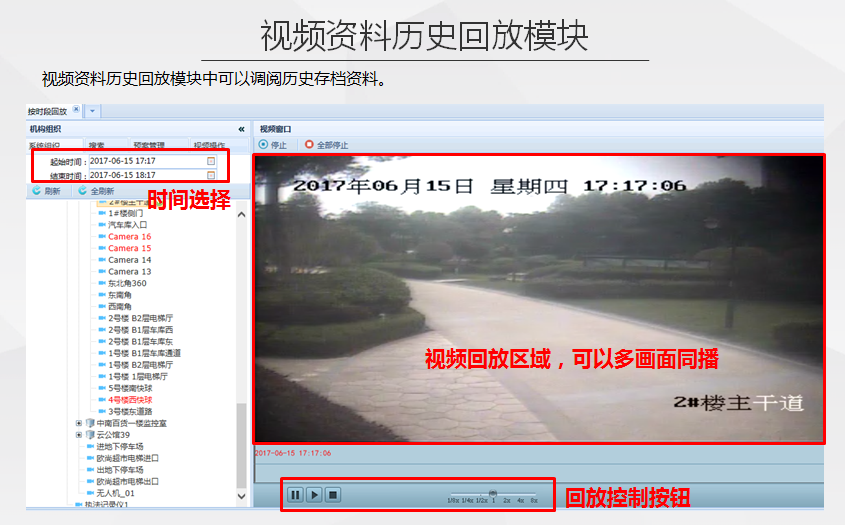The width and height of the screenshot is (845, 525).
Task: Open the tab list dropdown arrow
Action: tap(92, 110)
